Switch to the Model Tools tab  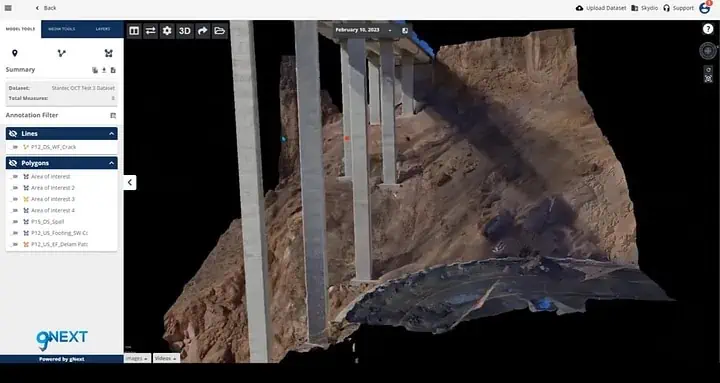pos(20,29)
